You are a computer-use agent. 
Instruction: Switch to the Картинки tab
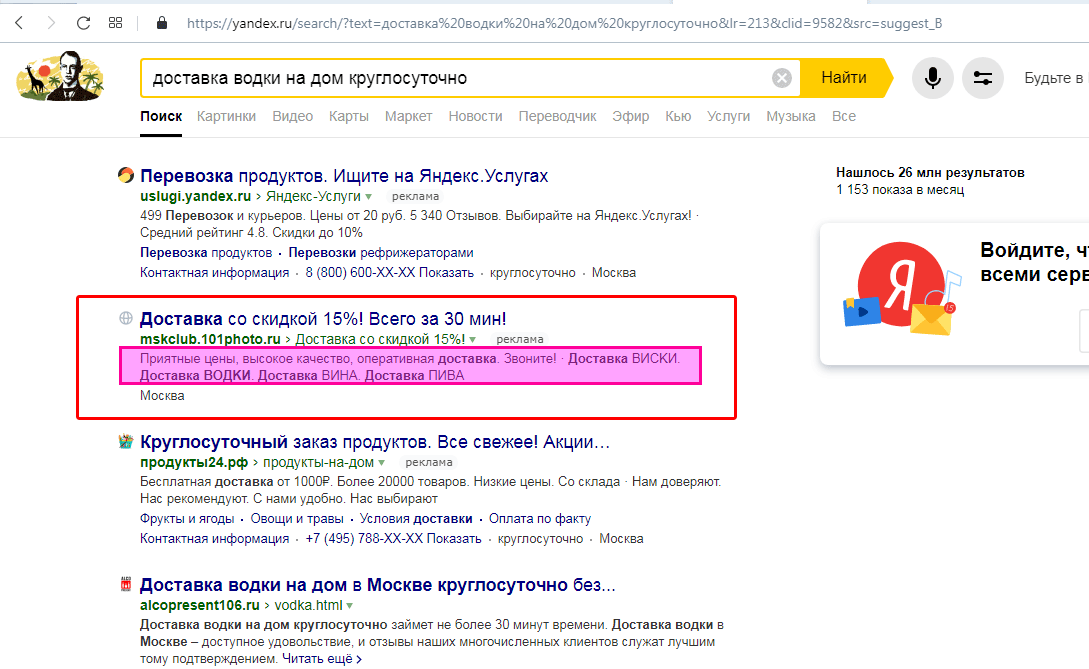click(226, 116)
